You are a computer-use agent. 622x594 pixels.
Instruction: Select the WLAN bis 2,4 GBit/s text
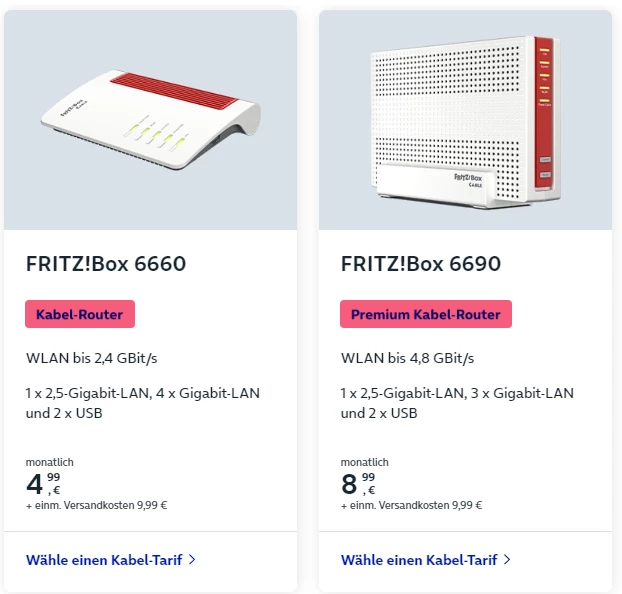point(93,358)
